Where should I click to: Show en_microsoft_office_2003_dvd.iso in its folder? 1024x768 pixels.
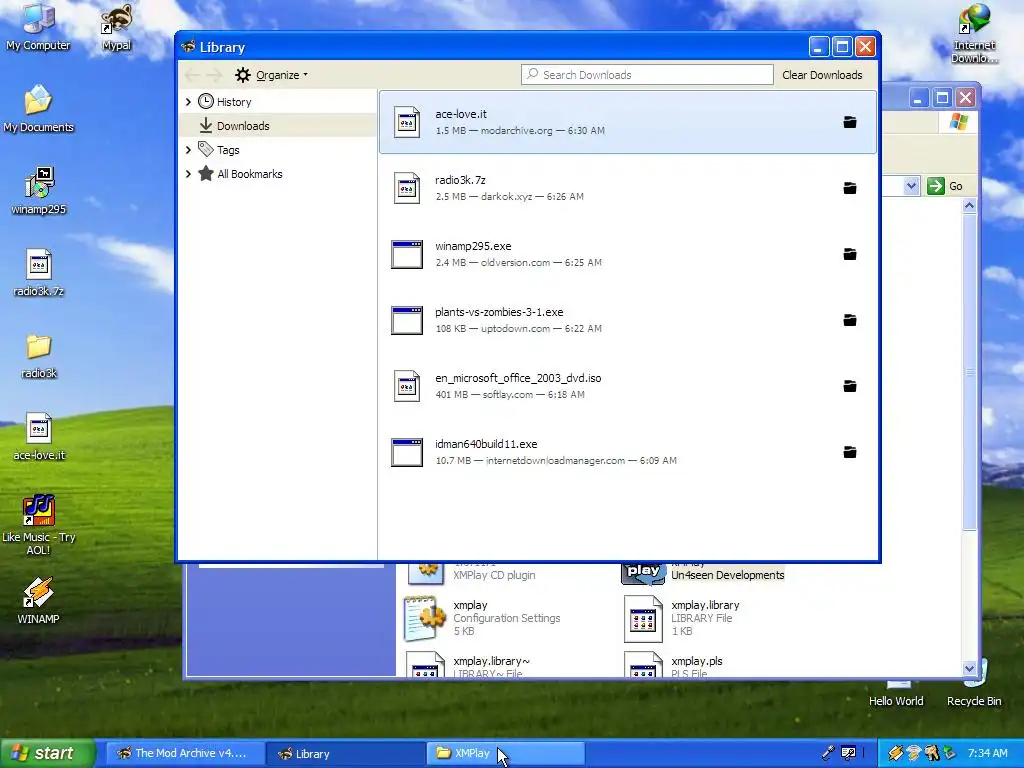point(849,386)
